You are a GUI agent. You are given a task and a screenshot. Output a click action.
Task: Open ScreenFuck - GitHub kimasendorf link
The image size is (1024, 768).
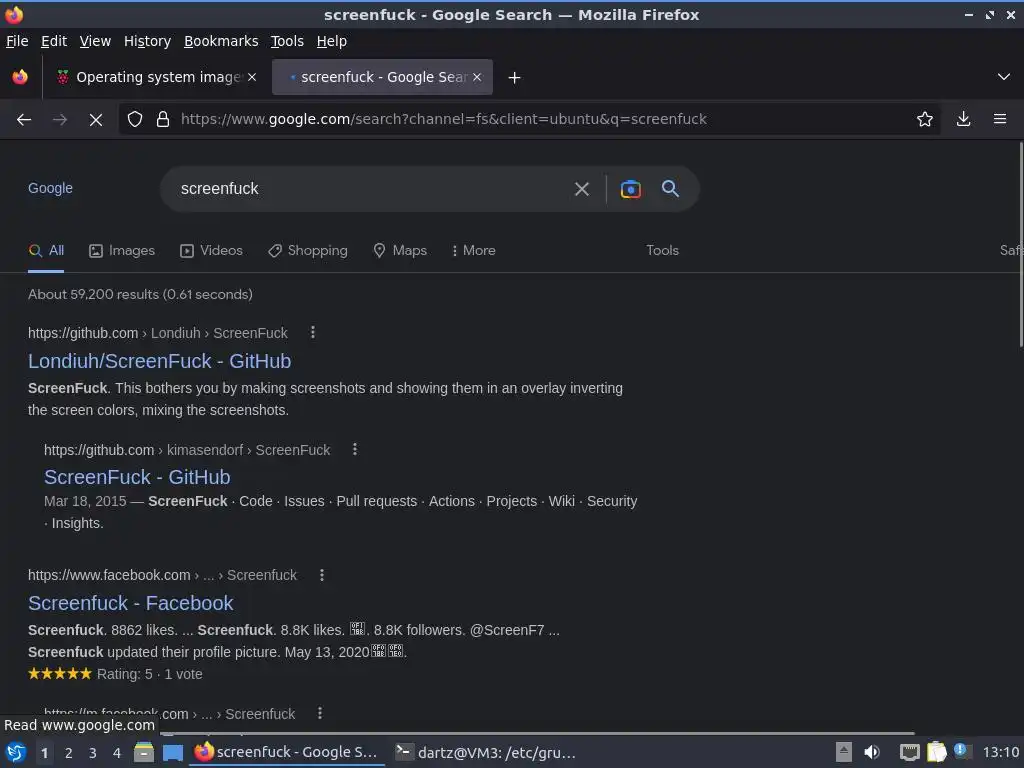(x=137, y=477)
